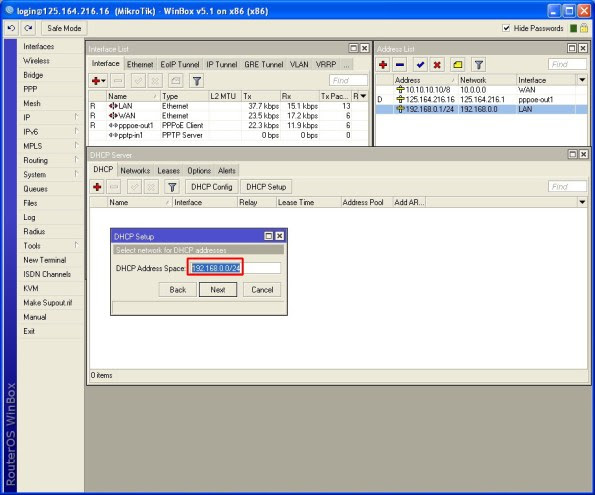Open DHCP Server columns dropdown arrow

582,202
